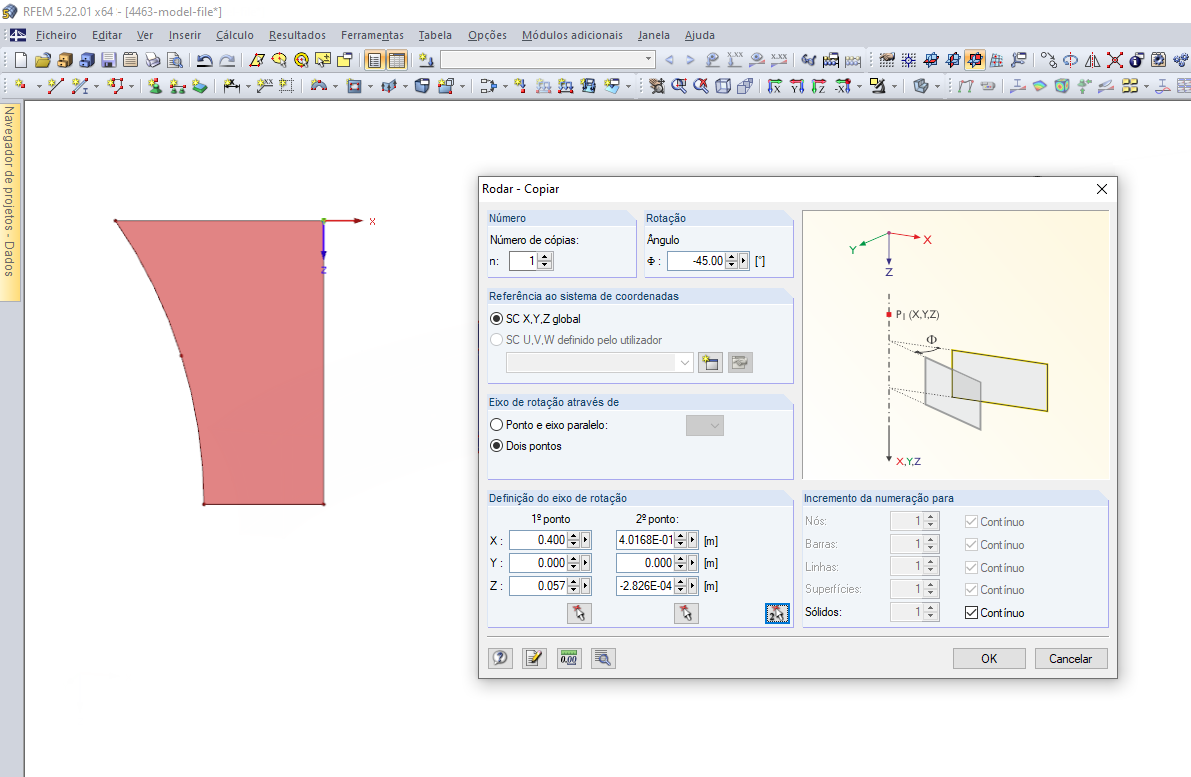Show view in Y direction
The height and width of the screenshot is (777, 1191).
(796, 86)
